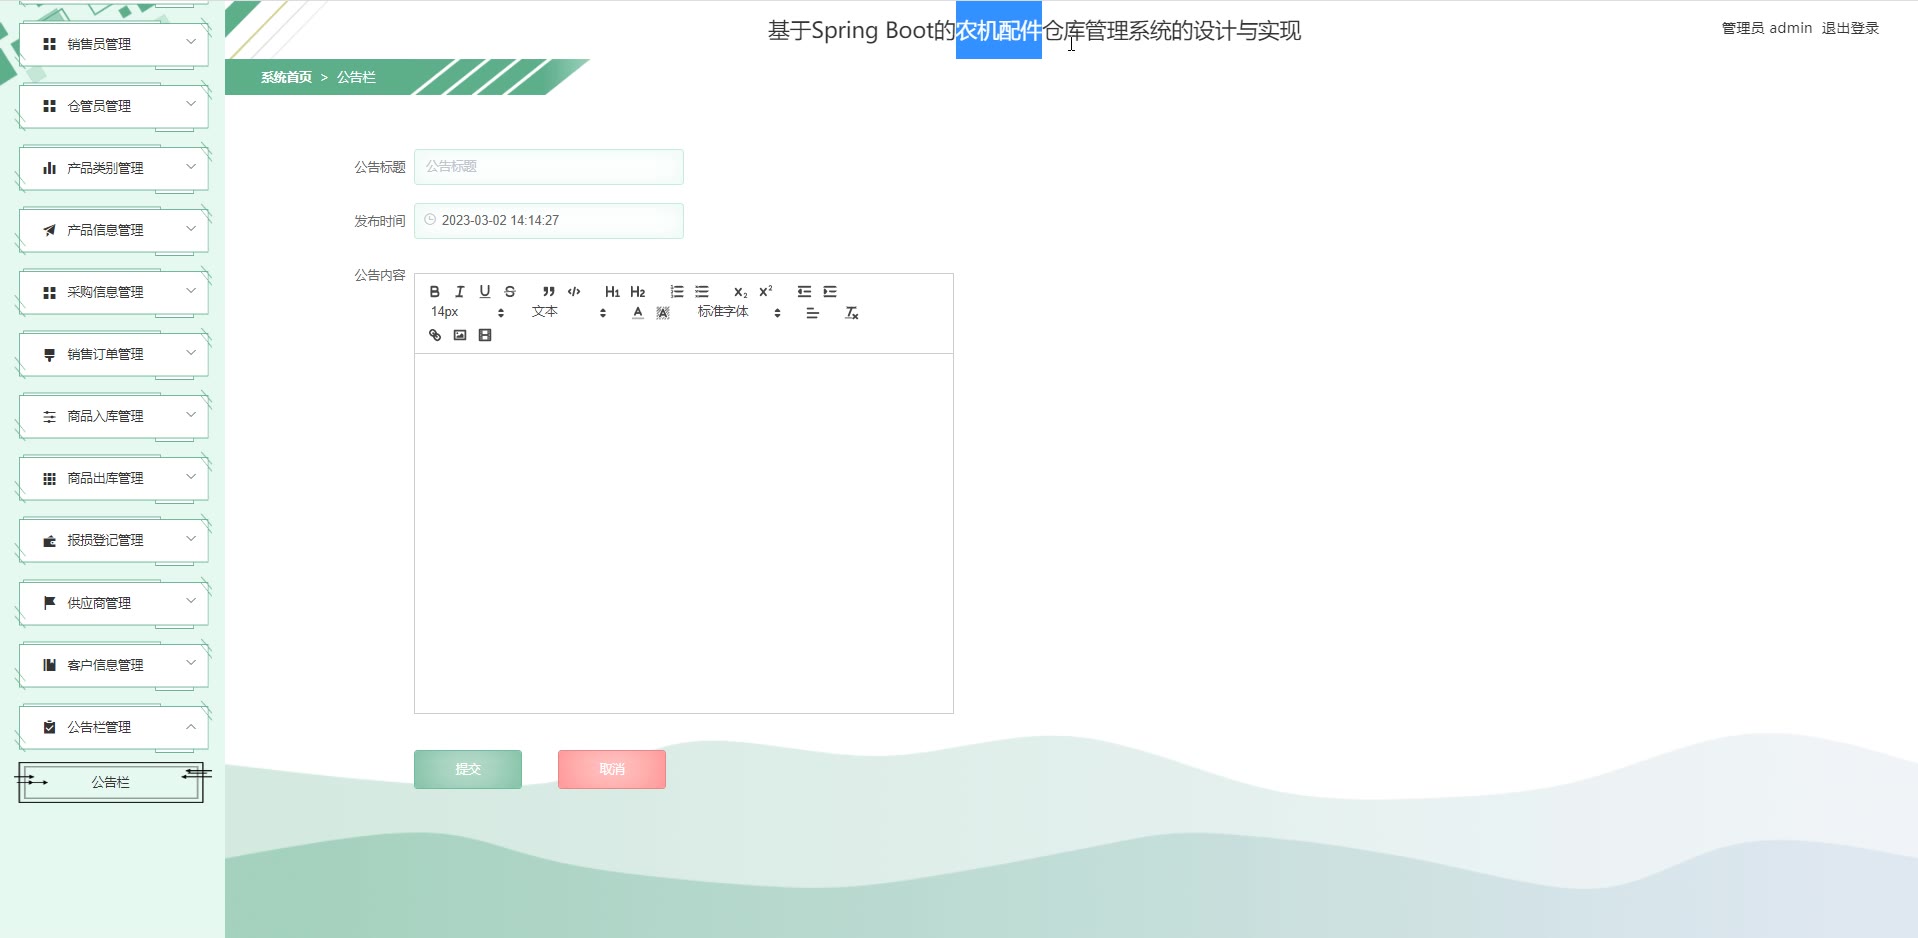Toggle strikethrough formatting in the editor

(510, 292)
